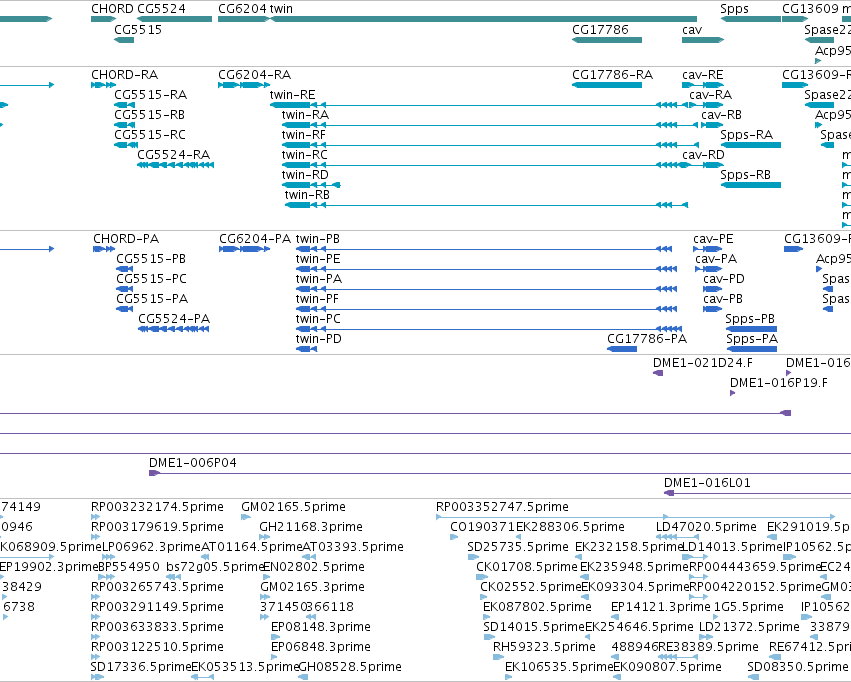Select the twin-RB transcript label
Image resolution: width=851 pixels, height=682 pixels.
coord(307,195)
